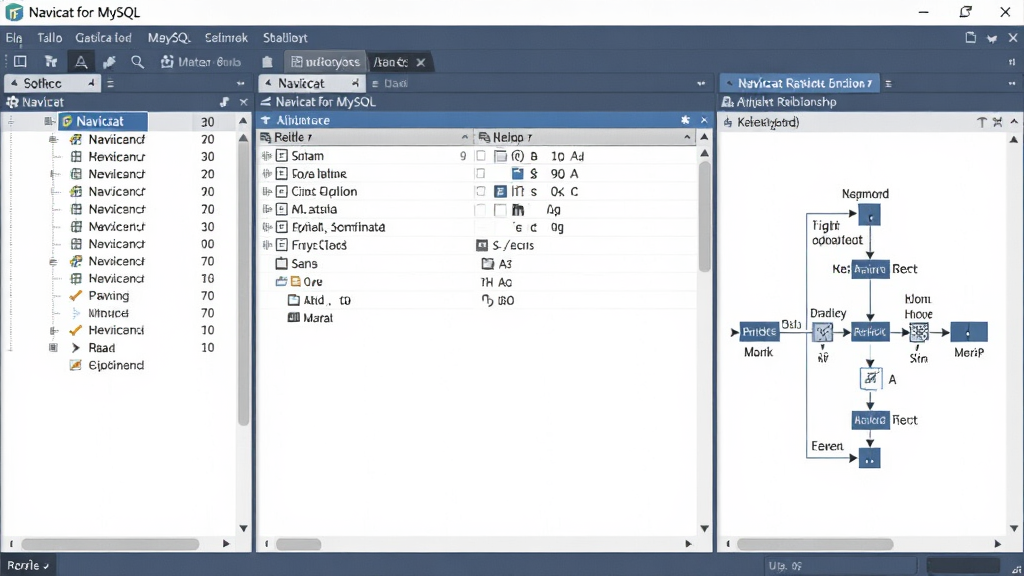Click the blue save icon in the Fora lelme row
This screenshot has height=576, width=1024.
tap(518, 174)
